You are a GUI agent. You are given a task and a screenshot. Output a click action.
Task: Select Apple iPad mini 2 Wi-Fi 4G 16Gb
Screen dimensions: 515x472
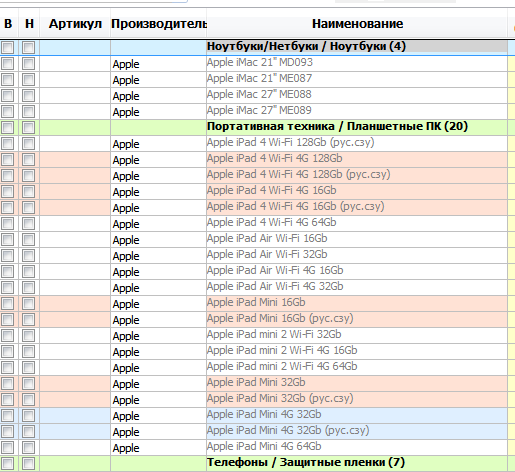click(x=357, y=351)
